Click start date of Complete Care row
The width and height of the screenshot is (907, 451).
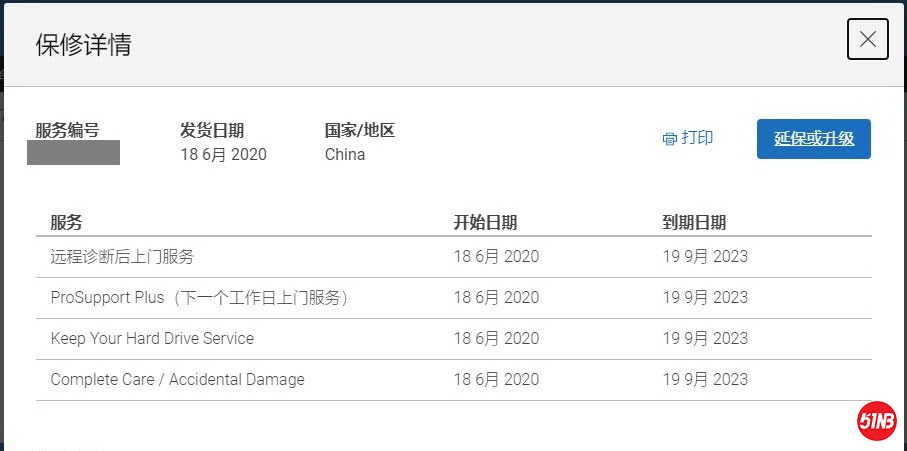pyautogui.click(x=496, y=379)
